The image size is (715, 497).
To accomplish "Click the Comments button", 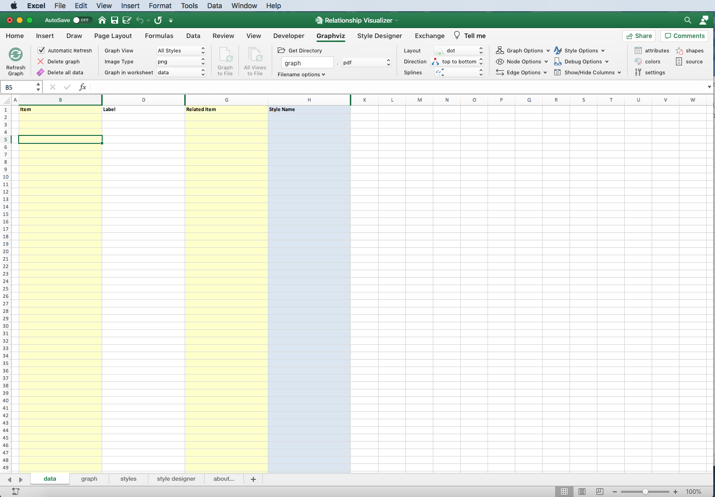I will point(685,36).
